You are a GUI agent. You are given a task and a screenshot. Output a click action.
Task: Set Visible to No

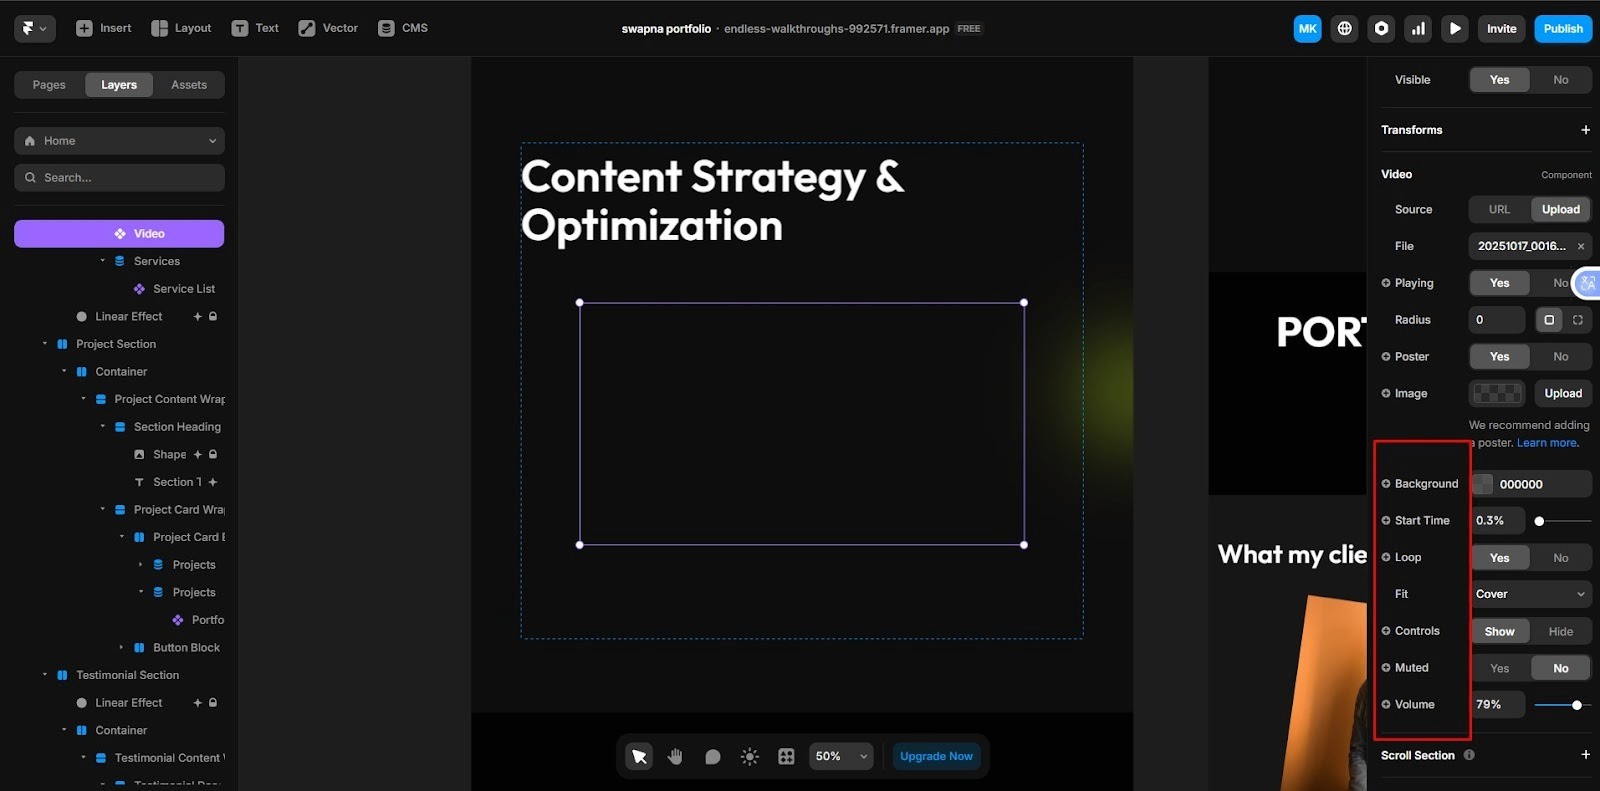1561,80
